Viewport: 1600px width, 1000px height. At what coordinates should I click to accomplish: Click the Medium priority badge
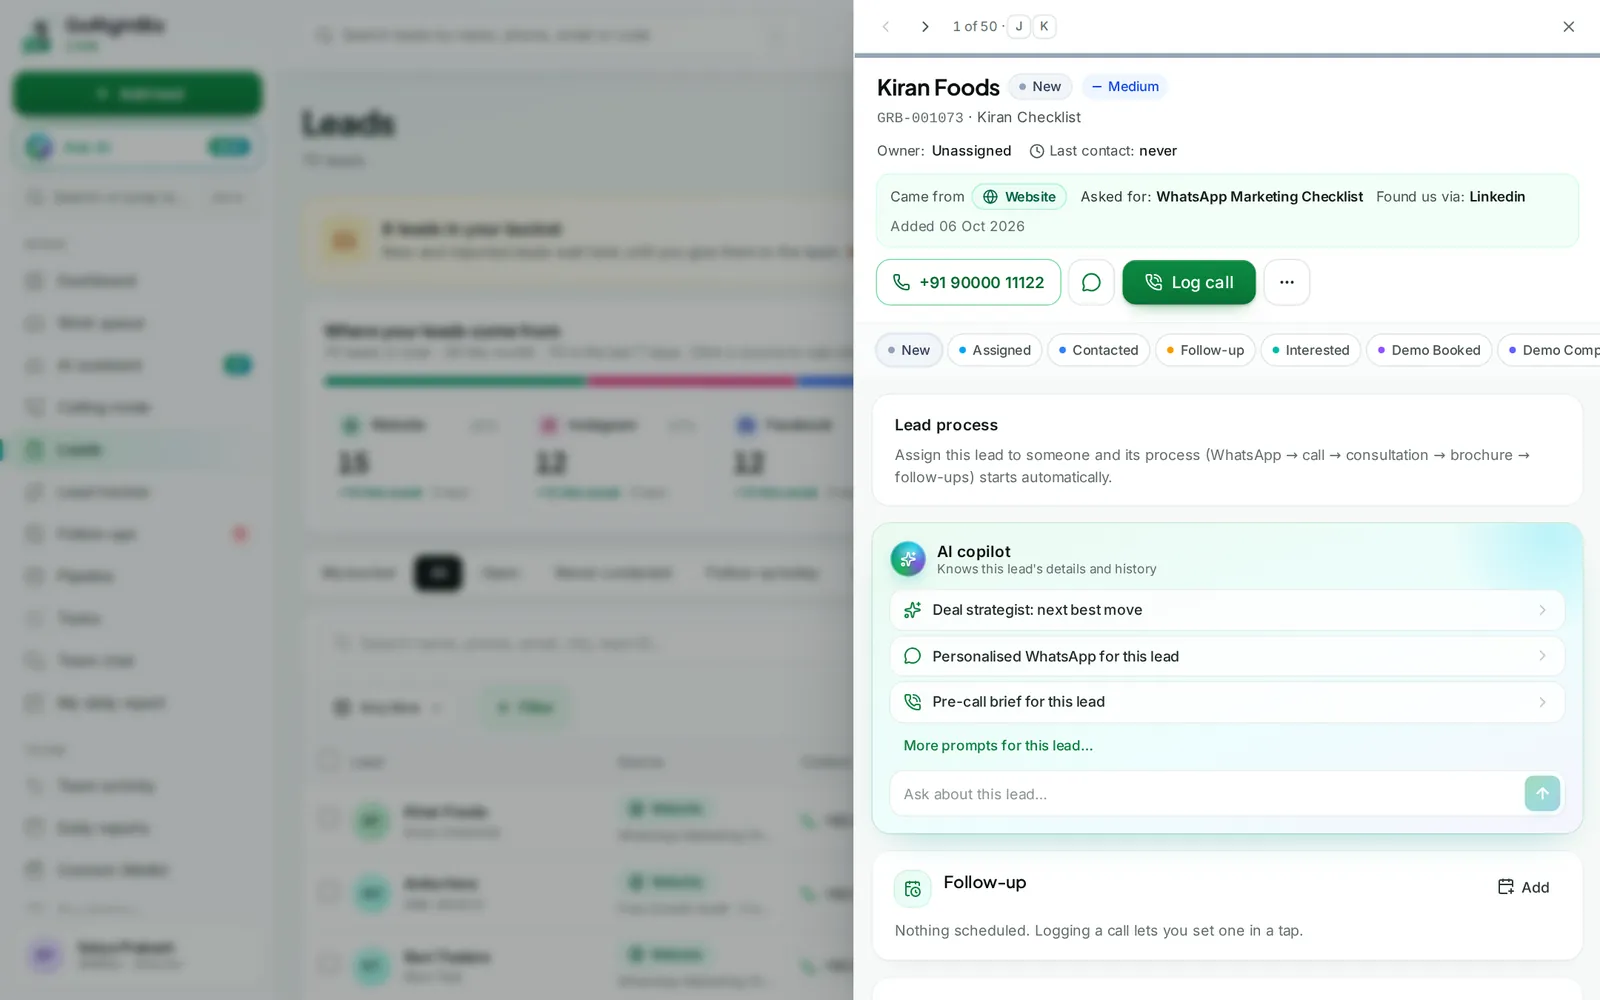(x=1124, y=87)
